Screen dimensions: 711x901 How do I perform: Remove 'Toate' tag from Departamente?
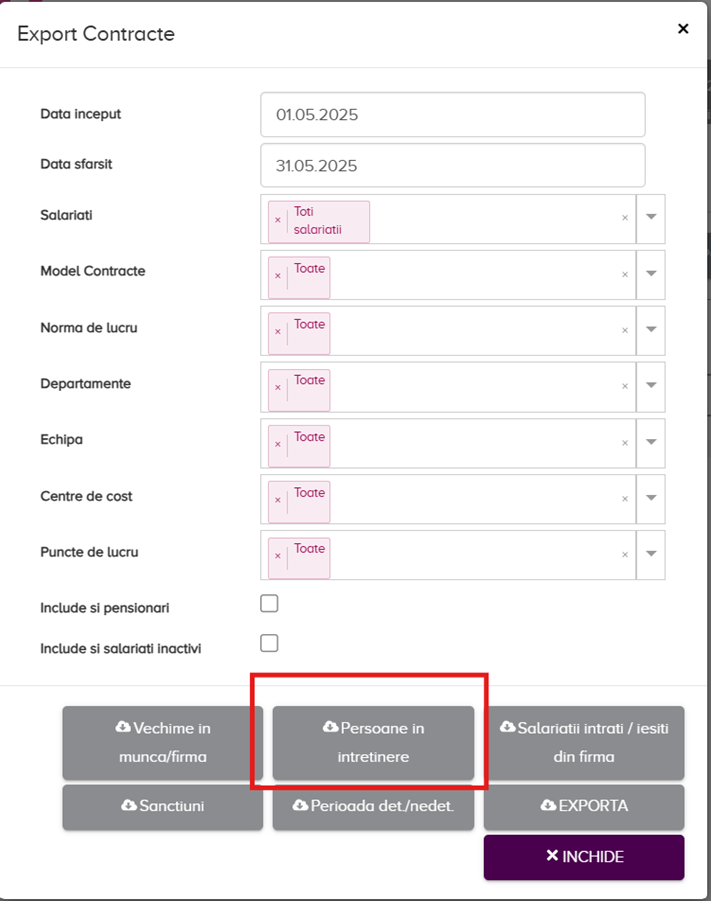tap(278, 387)
